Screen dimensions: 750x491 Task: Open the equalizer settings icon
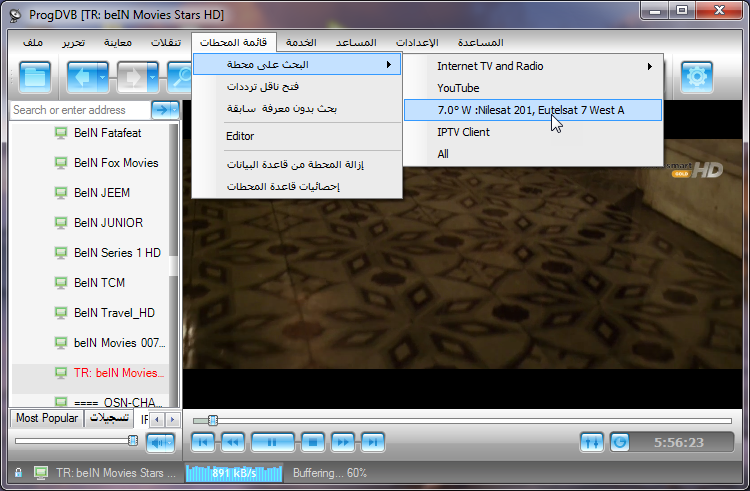pos(592,441)
